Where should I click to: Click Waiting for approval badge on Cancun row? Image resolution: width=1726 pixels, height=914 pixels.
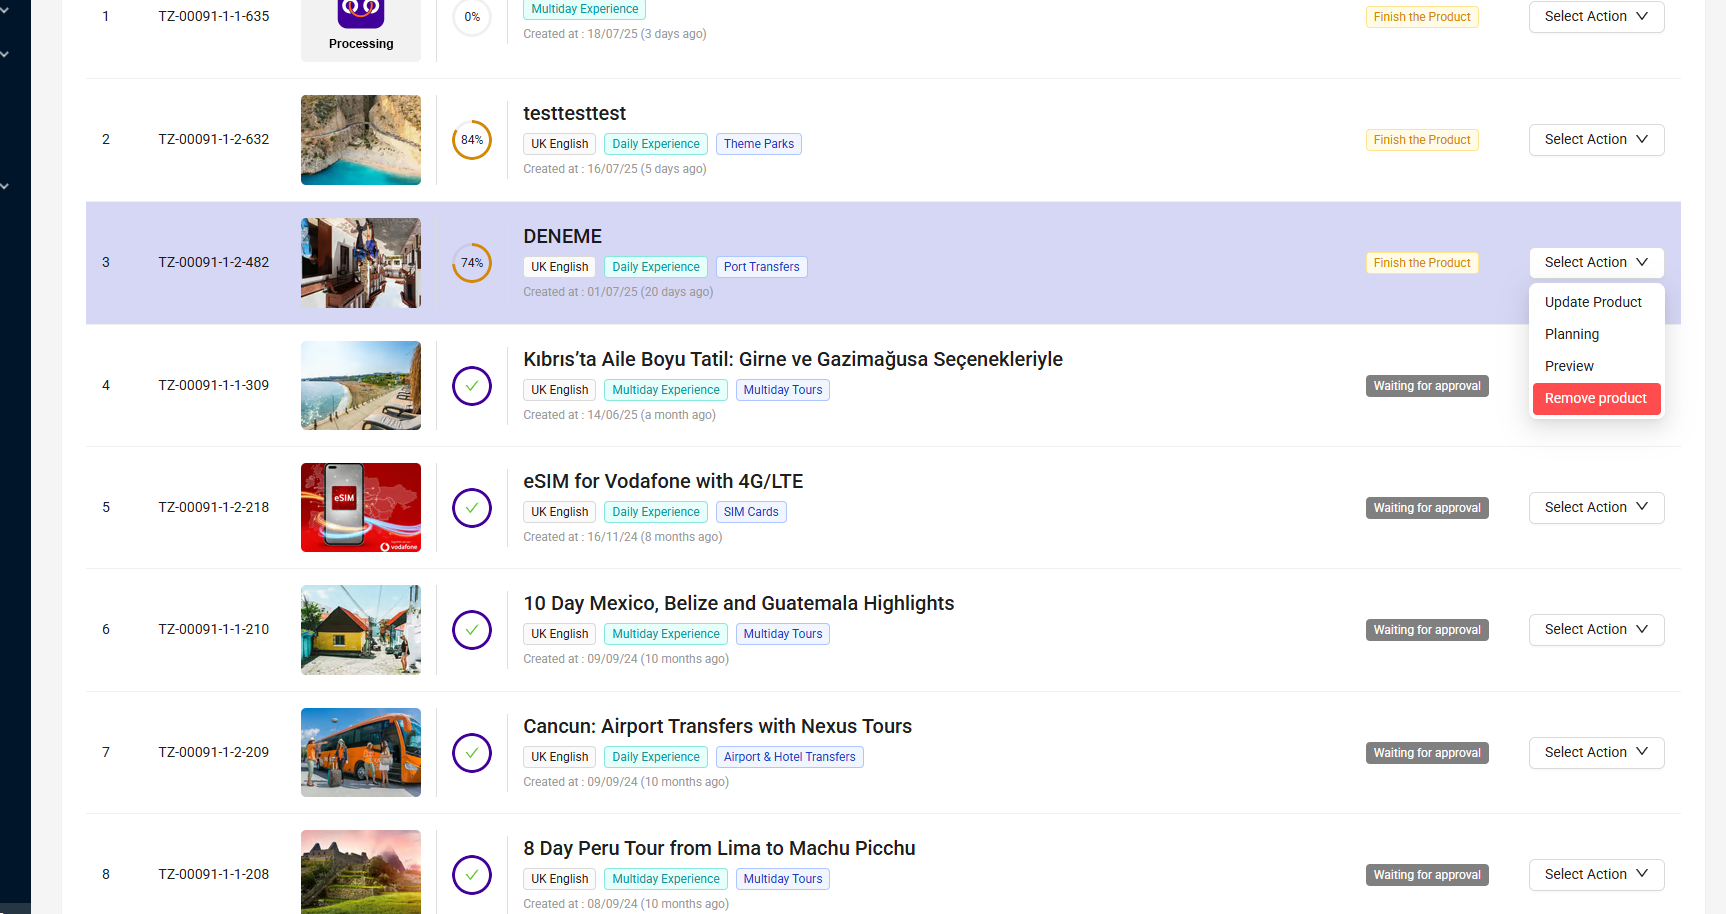[1427, 753]
